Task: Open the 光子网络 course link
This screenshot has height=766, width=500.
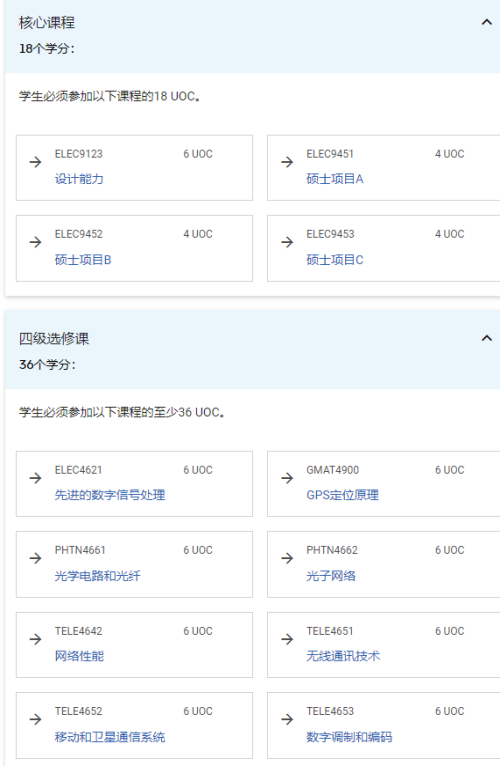Action: 331,575
